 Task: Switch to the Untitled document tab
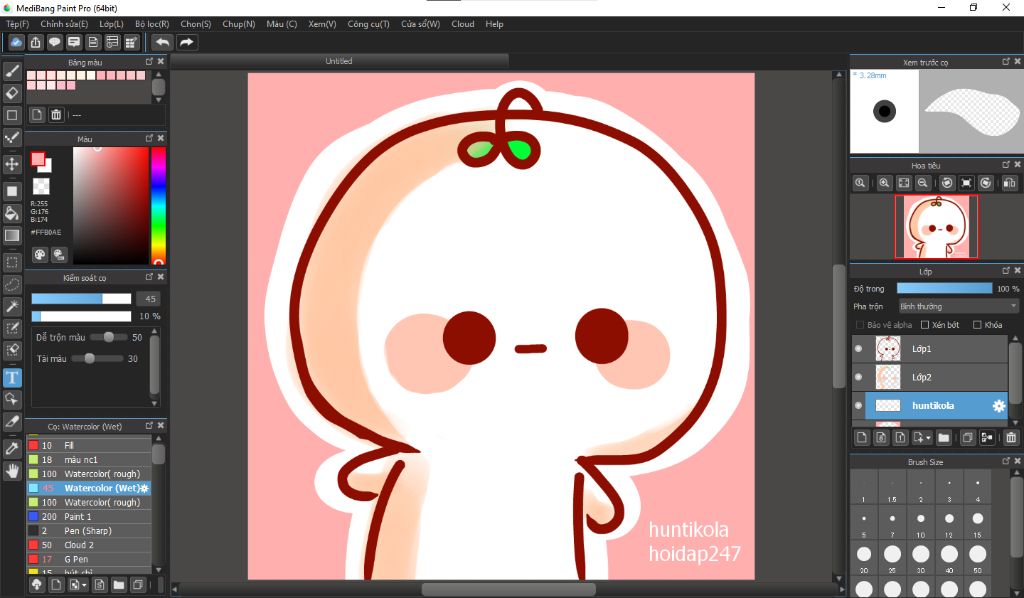pyautogui.click(x=339, y=61)
